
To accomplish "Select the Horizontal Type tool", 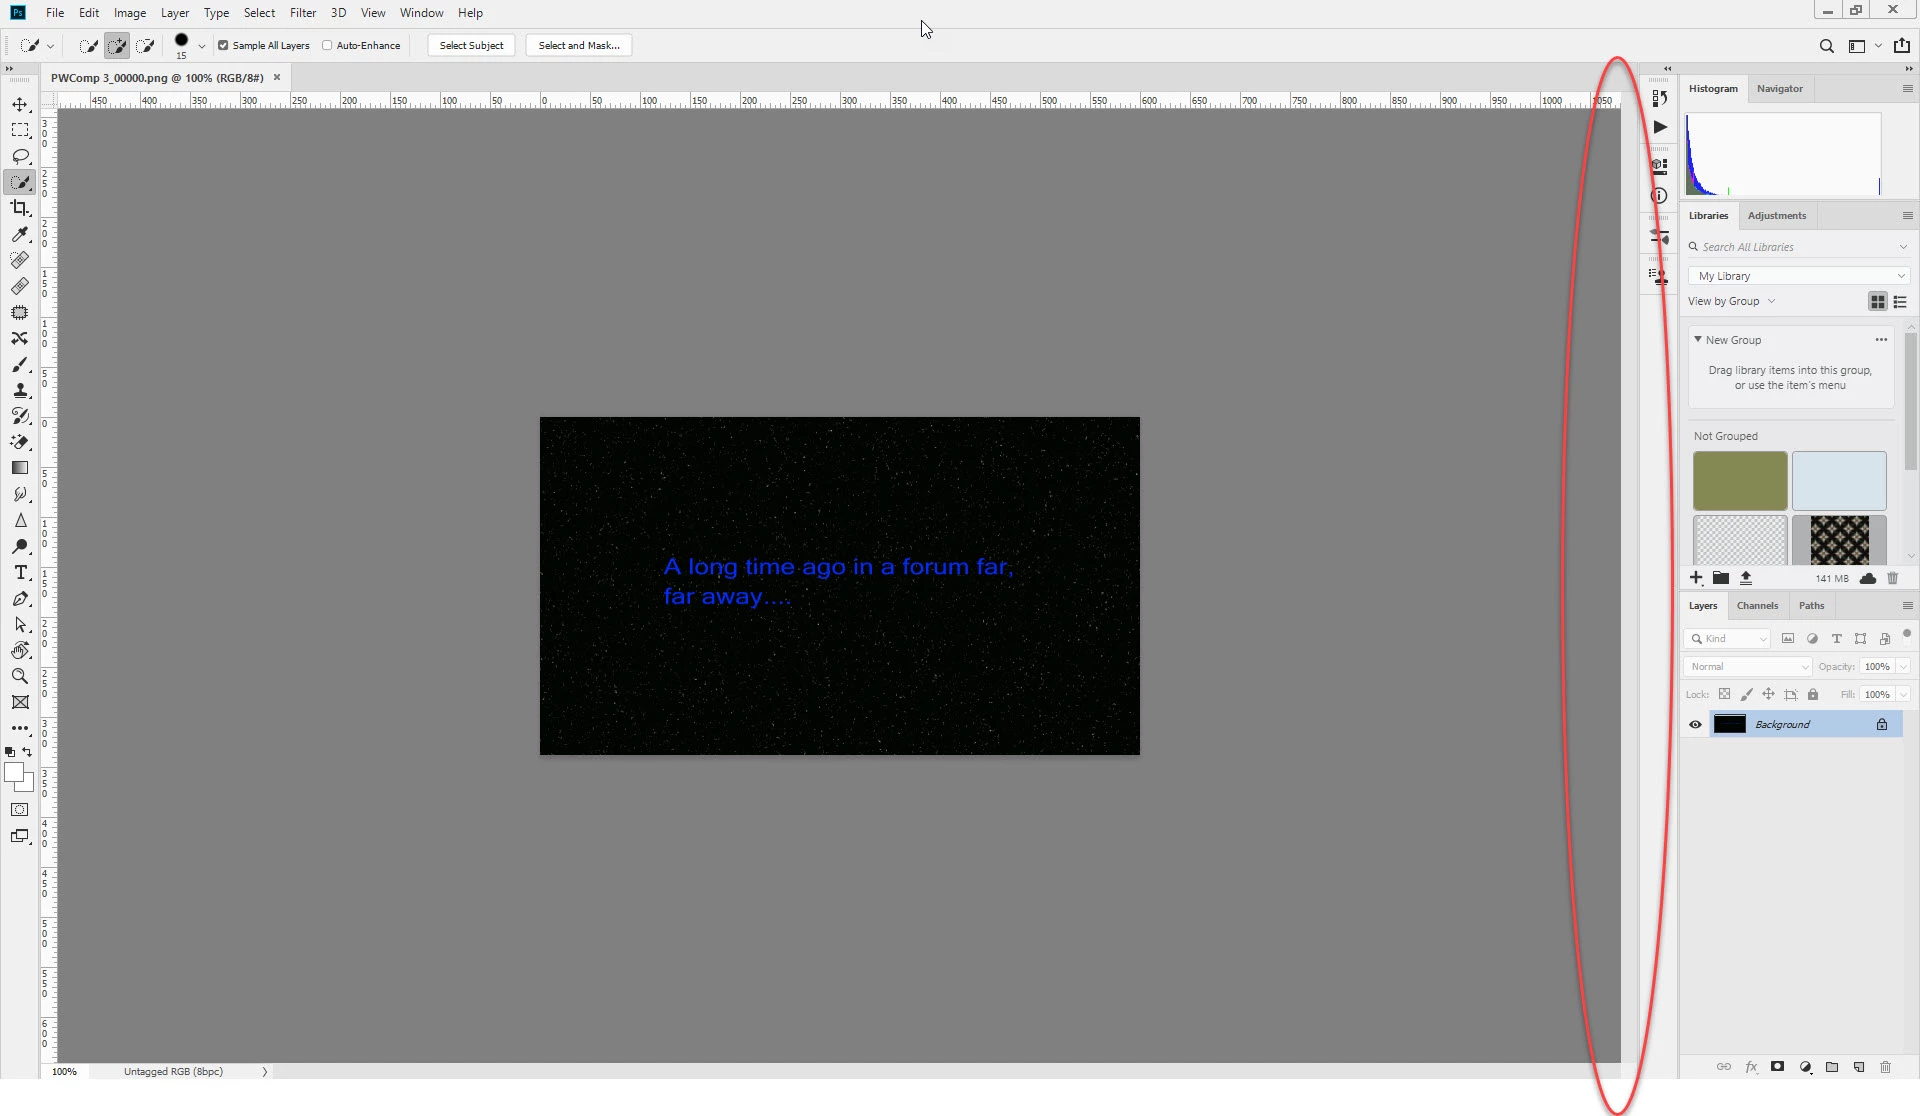I will pyautogui.click(x=20, y=572).
